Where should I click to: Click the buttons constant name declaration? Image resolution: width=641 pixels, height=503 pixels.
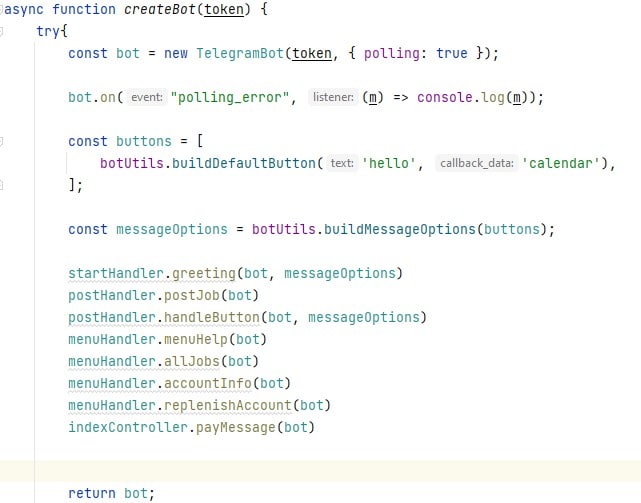pyautogui.click(x=144, y=141)
